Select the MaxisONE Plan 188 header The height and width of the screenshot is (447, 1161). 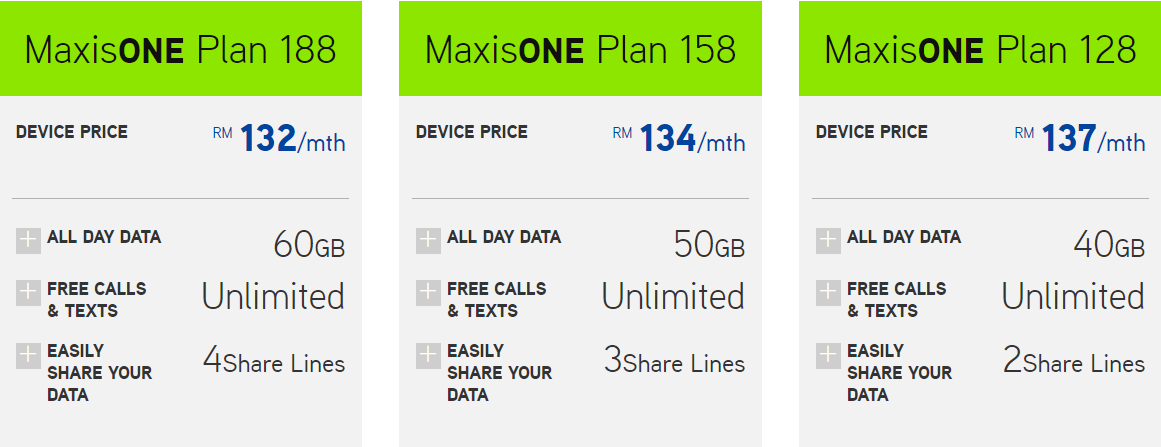(x=181, y=49)
